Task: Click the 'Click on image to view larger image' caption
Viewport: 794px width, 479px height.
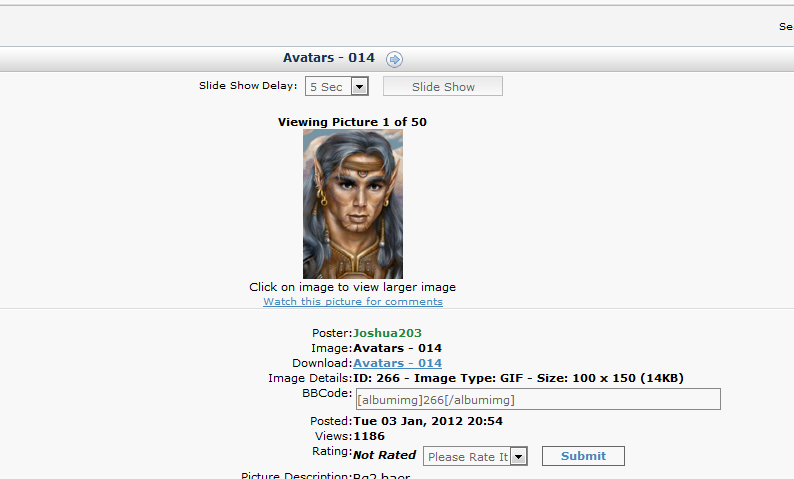Action: 352,287
